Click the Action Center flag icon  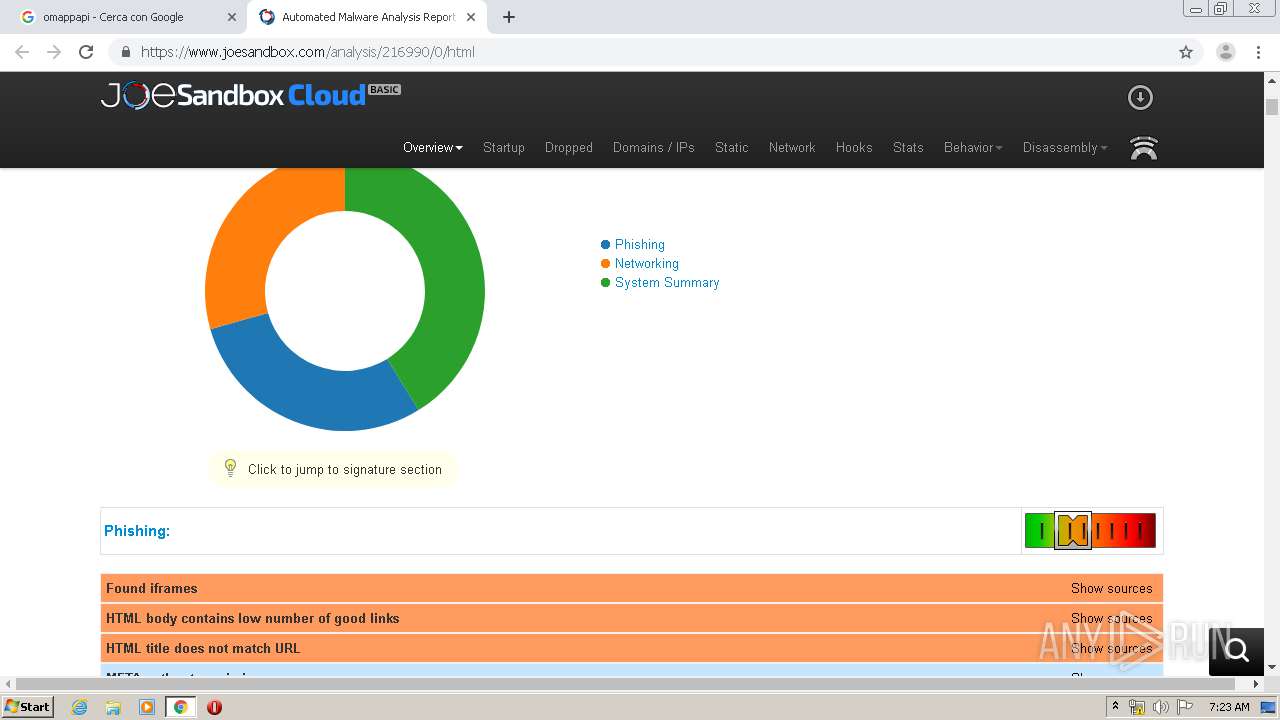(1184, 707)
